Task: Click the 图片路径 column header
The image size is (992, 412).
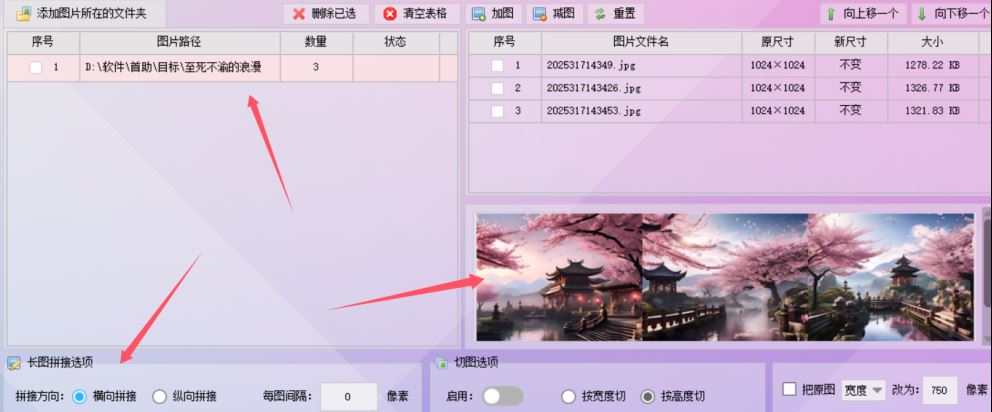Action: [x=180, y=42]
